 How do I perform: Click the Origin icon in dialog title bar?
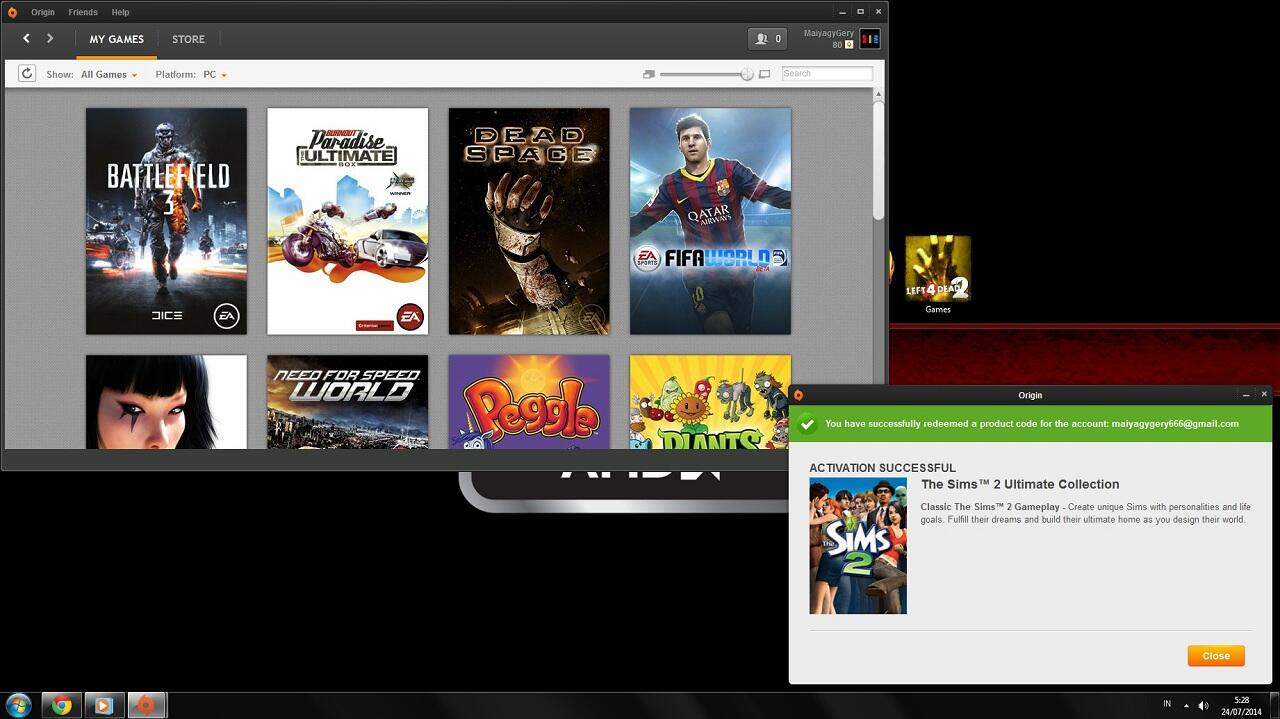pos(798,395)
